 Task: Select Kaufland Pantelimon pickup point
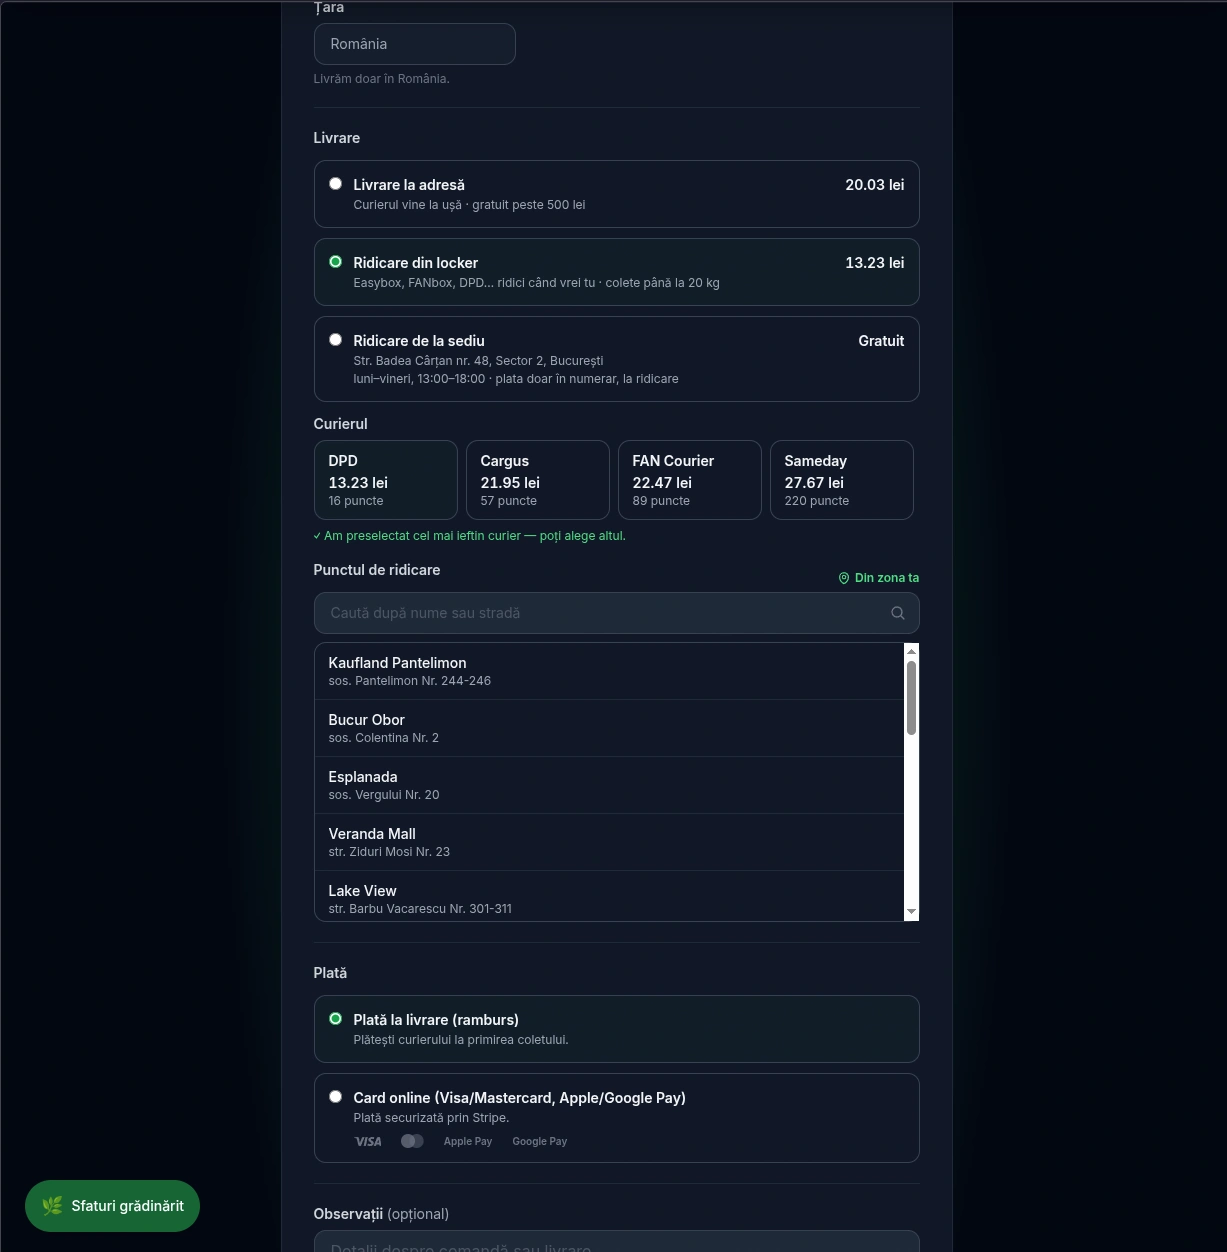[x=609, y=671]
